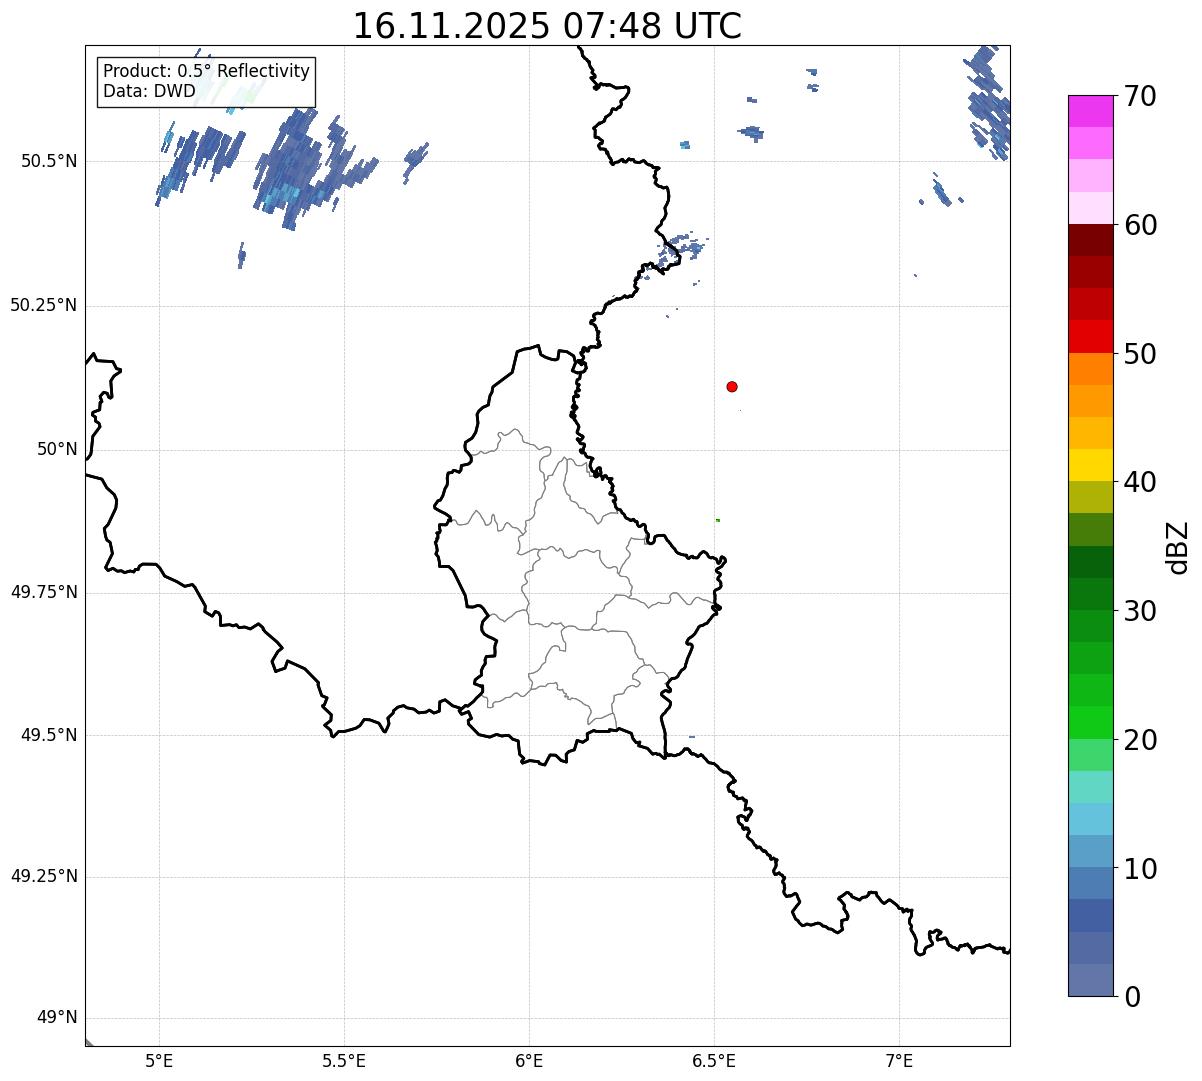Click the 'Data: DWD' label
This screenshot has height=1081, width=1202.
pyautogui.click(x=149, y=92)
